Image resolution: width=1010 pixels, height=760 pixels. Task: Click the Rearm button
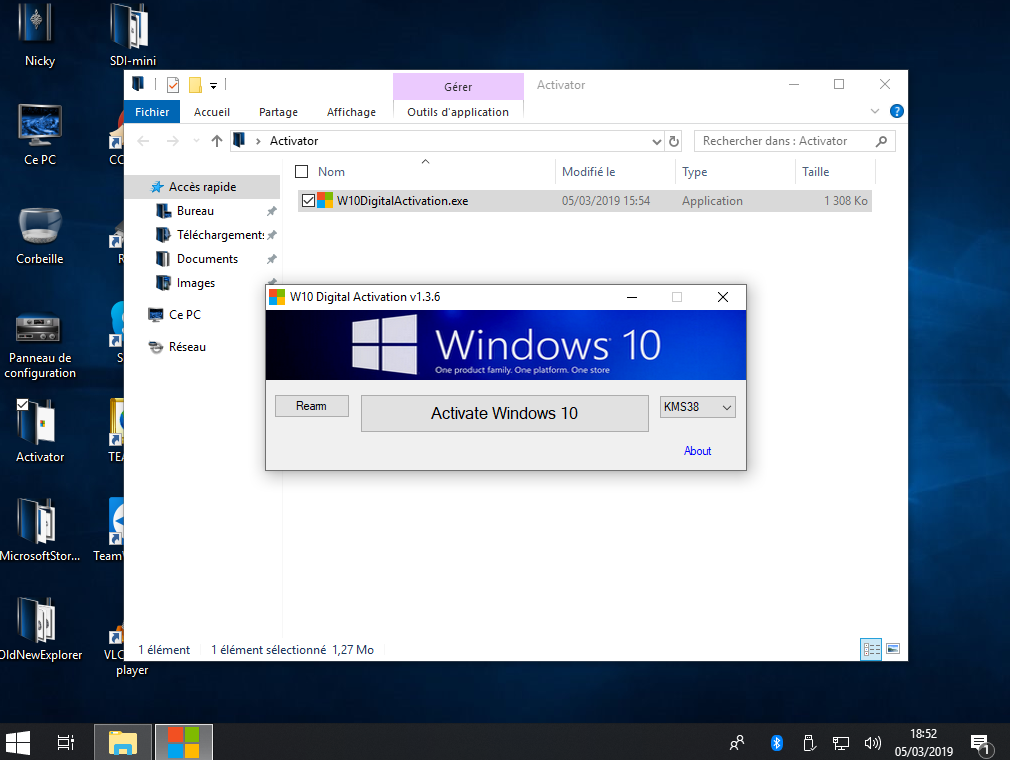click(x=312, y=406)
